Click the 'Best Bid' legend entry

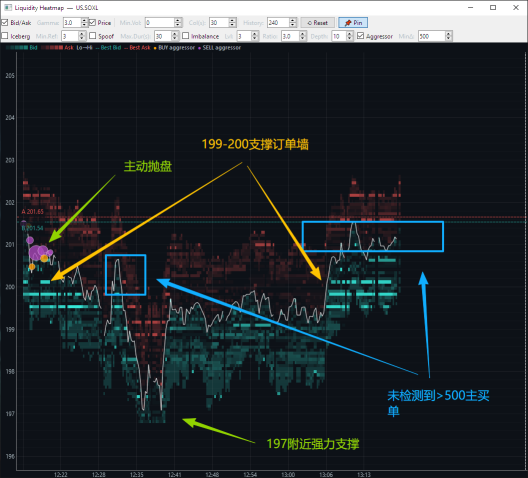108,47
